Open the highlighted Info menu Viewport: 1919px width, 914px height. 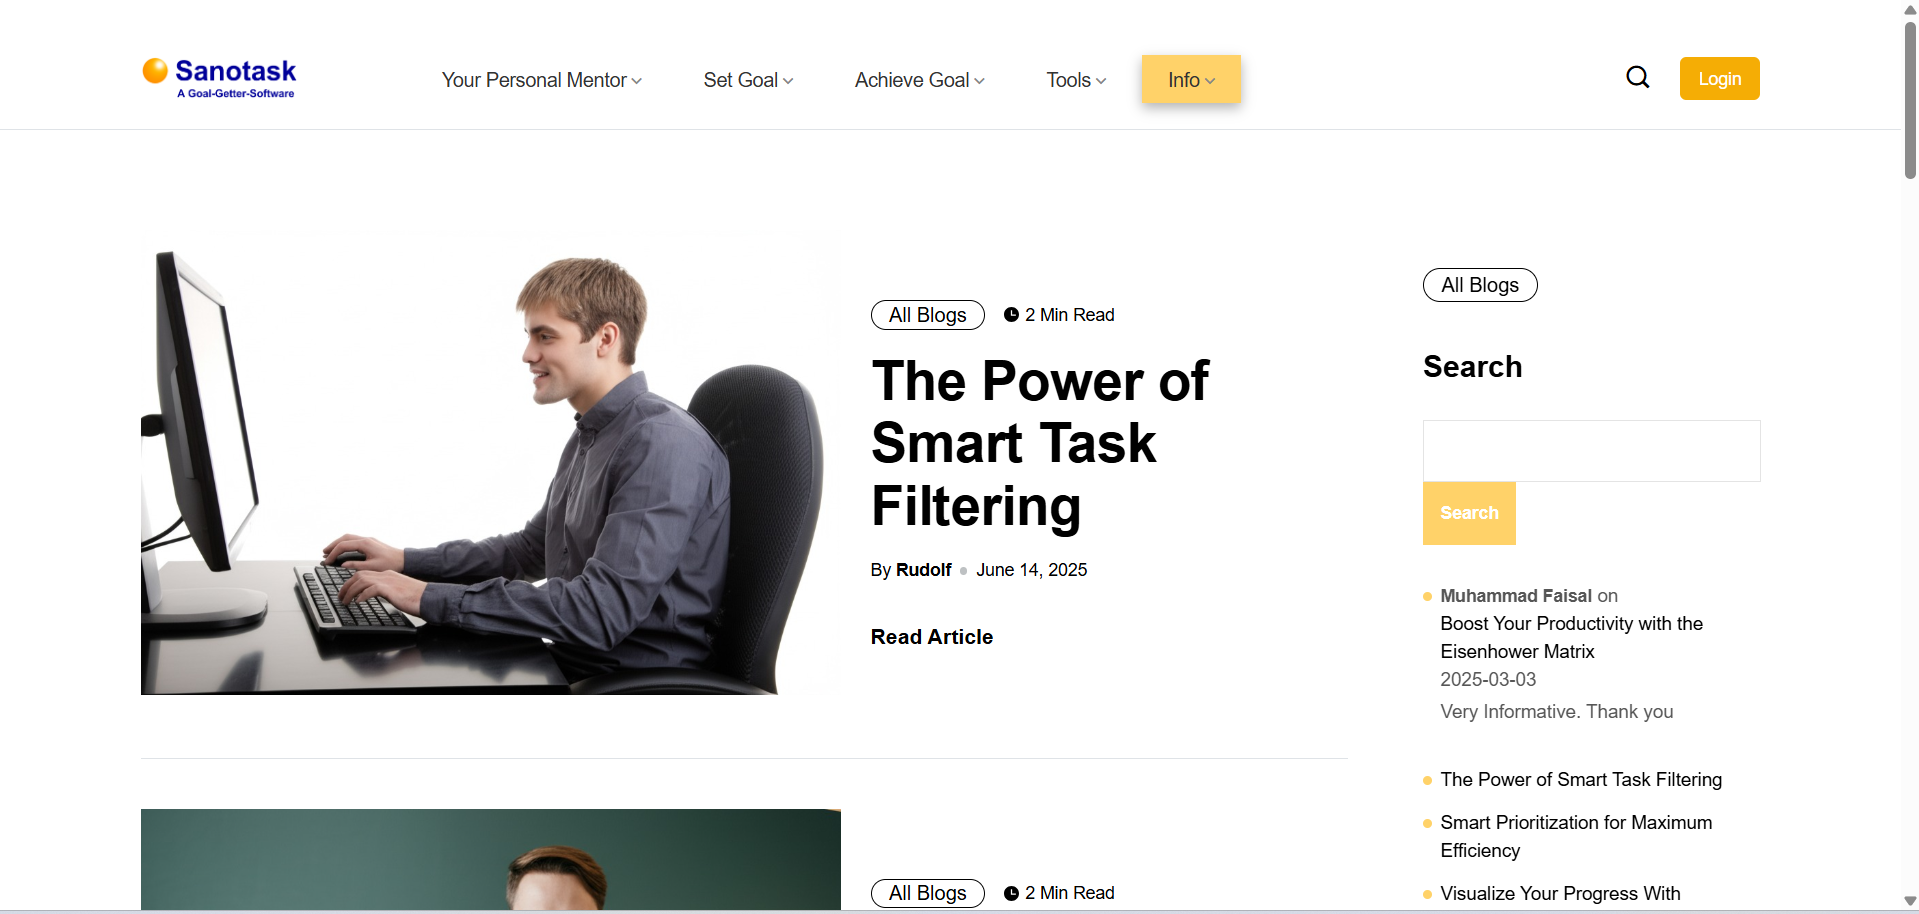tap(1191, 79)
